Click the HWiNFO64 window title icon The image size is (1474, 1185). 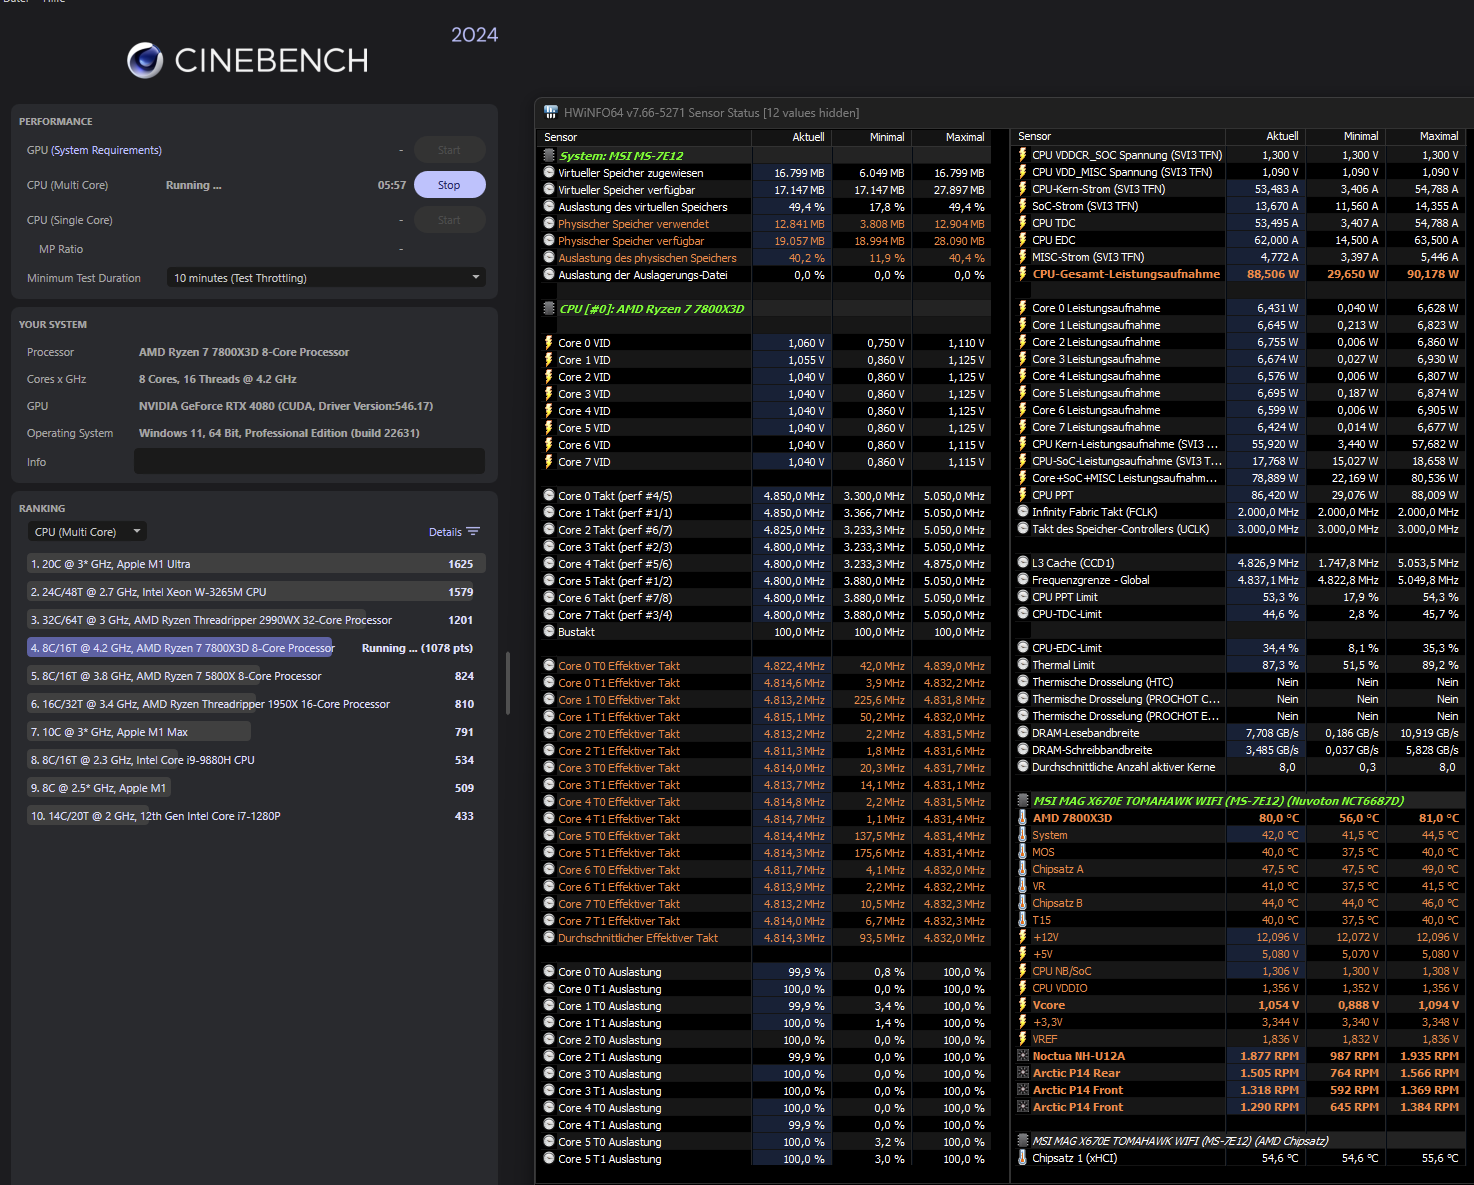pos(550,112)
